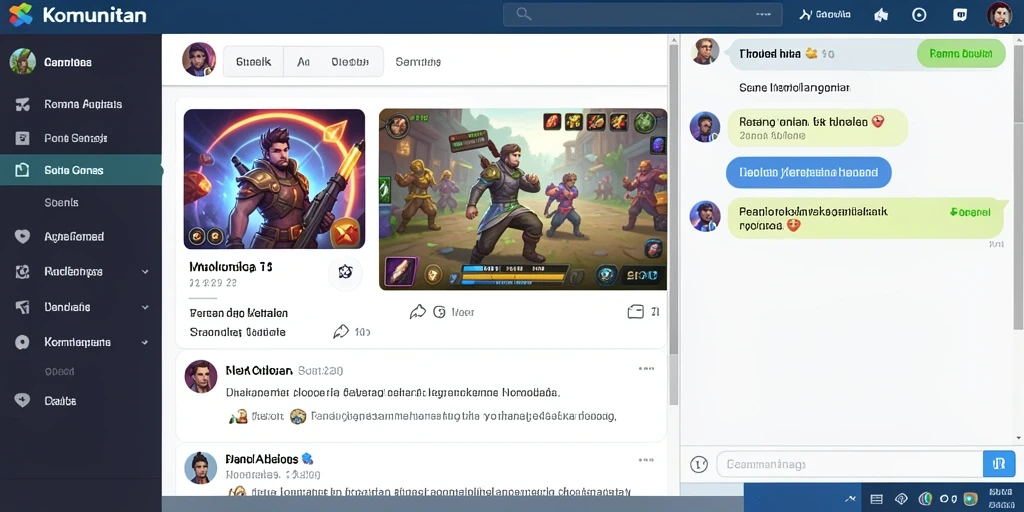Select the highlighted Sotte Gones sidebar item

pos(81,170)
